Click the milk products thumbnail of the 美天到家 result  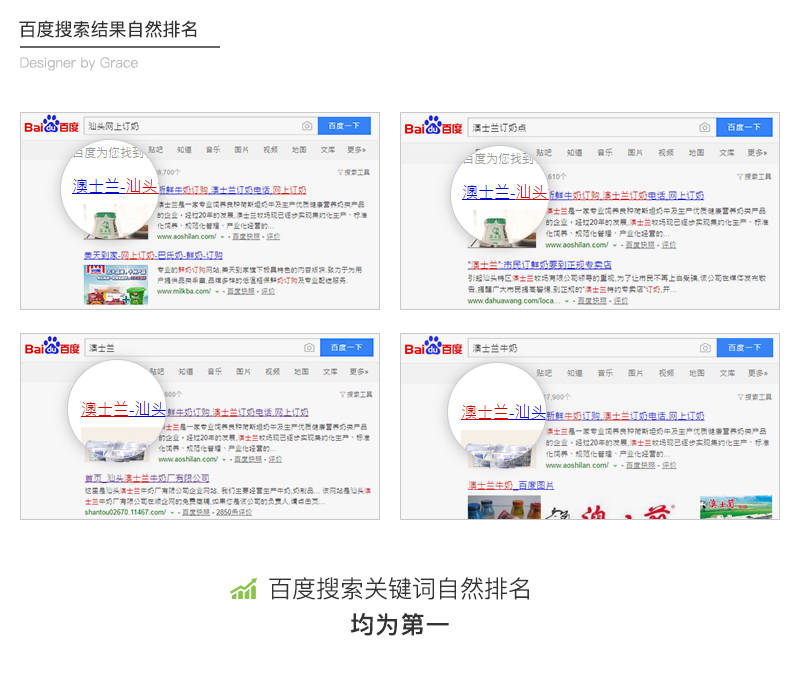tap(116, 285)
